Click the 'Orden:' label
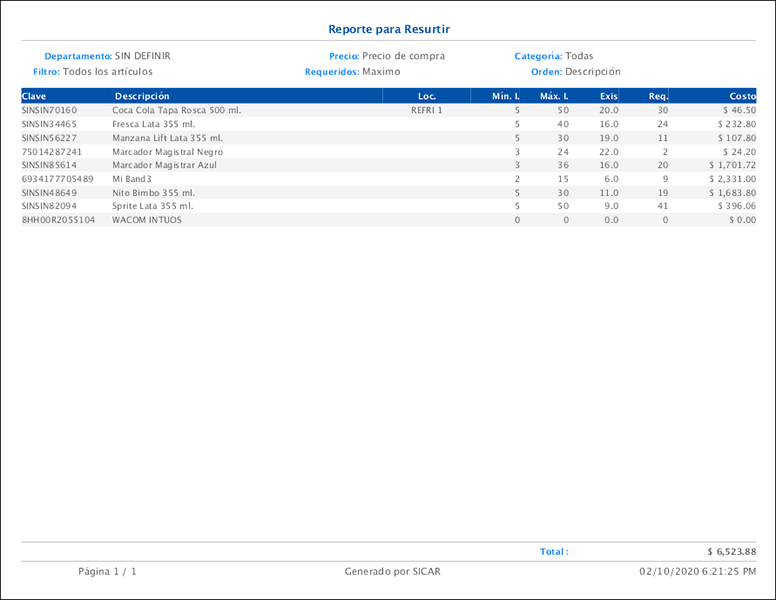The height and width of the screenshot is (600, 776). 546,72
